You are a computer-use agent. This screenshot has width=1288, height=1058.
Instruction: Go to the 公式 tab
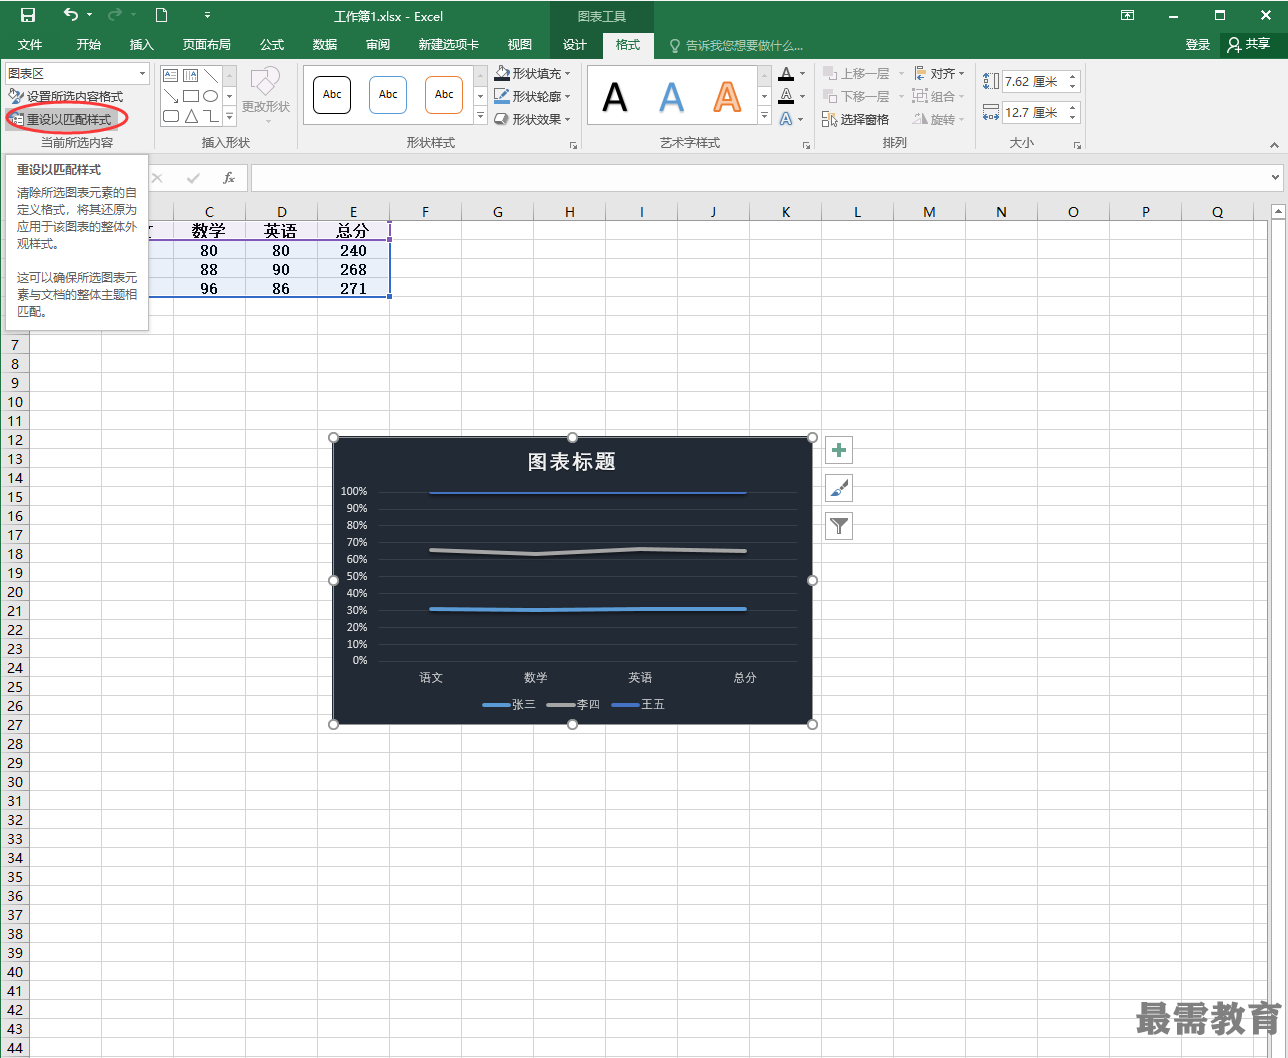click(272, 45)
